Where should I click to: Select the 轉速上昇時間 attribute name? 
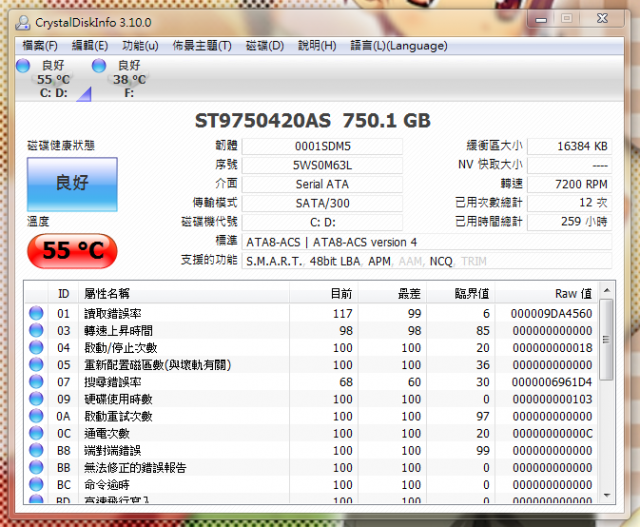point(118,331)
